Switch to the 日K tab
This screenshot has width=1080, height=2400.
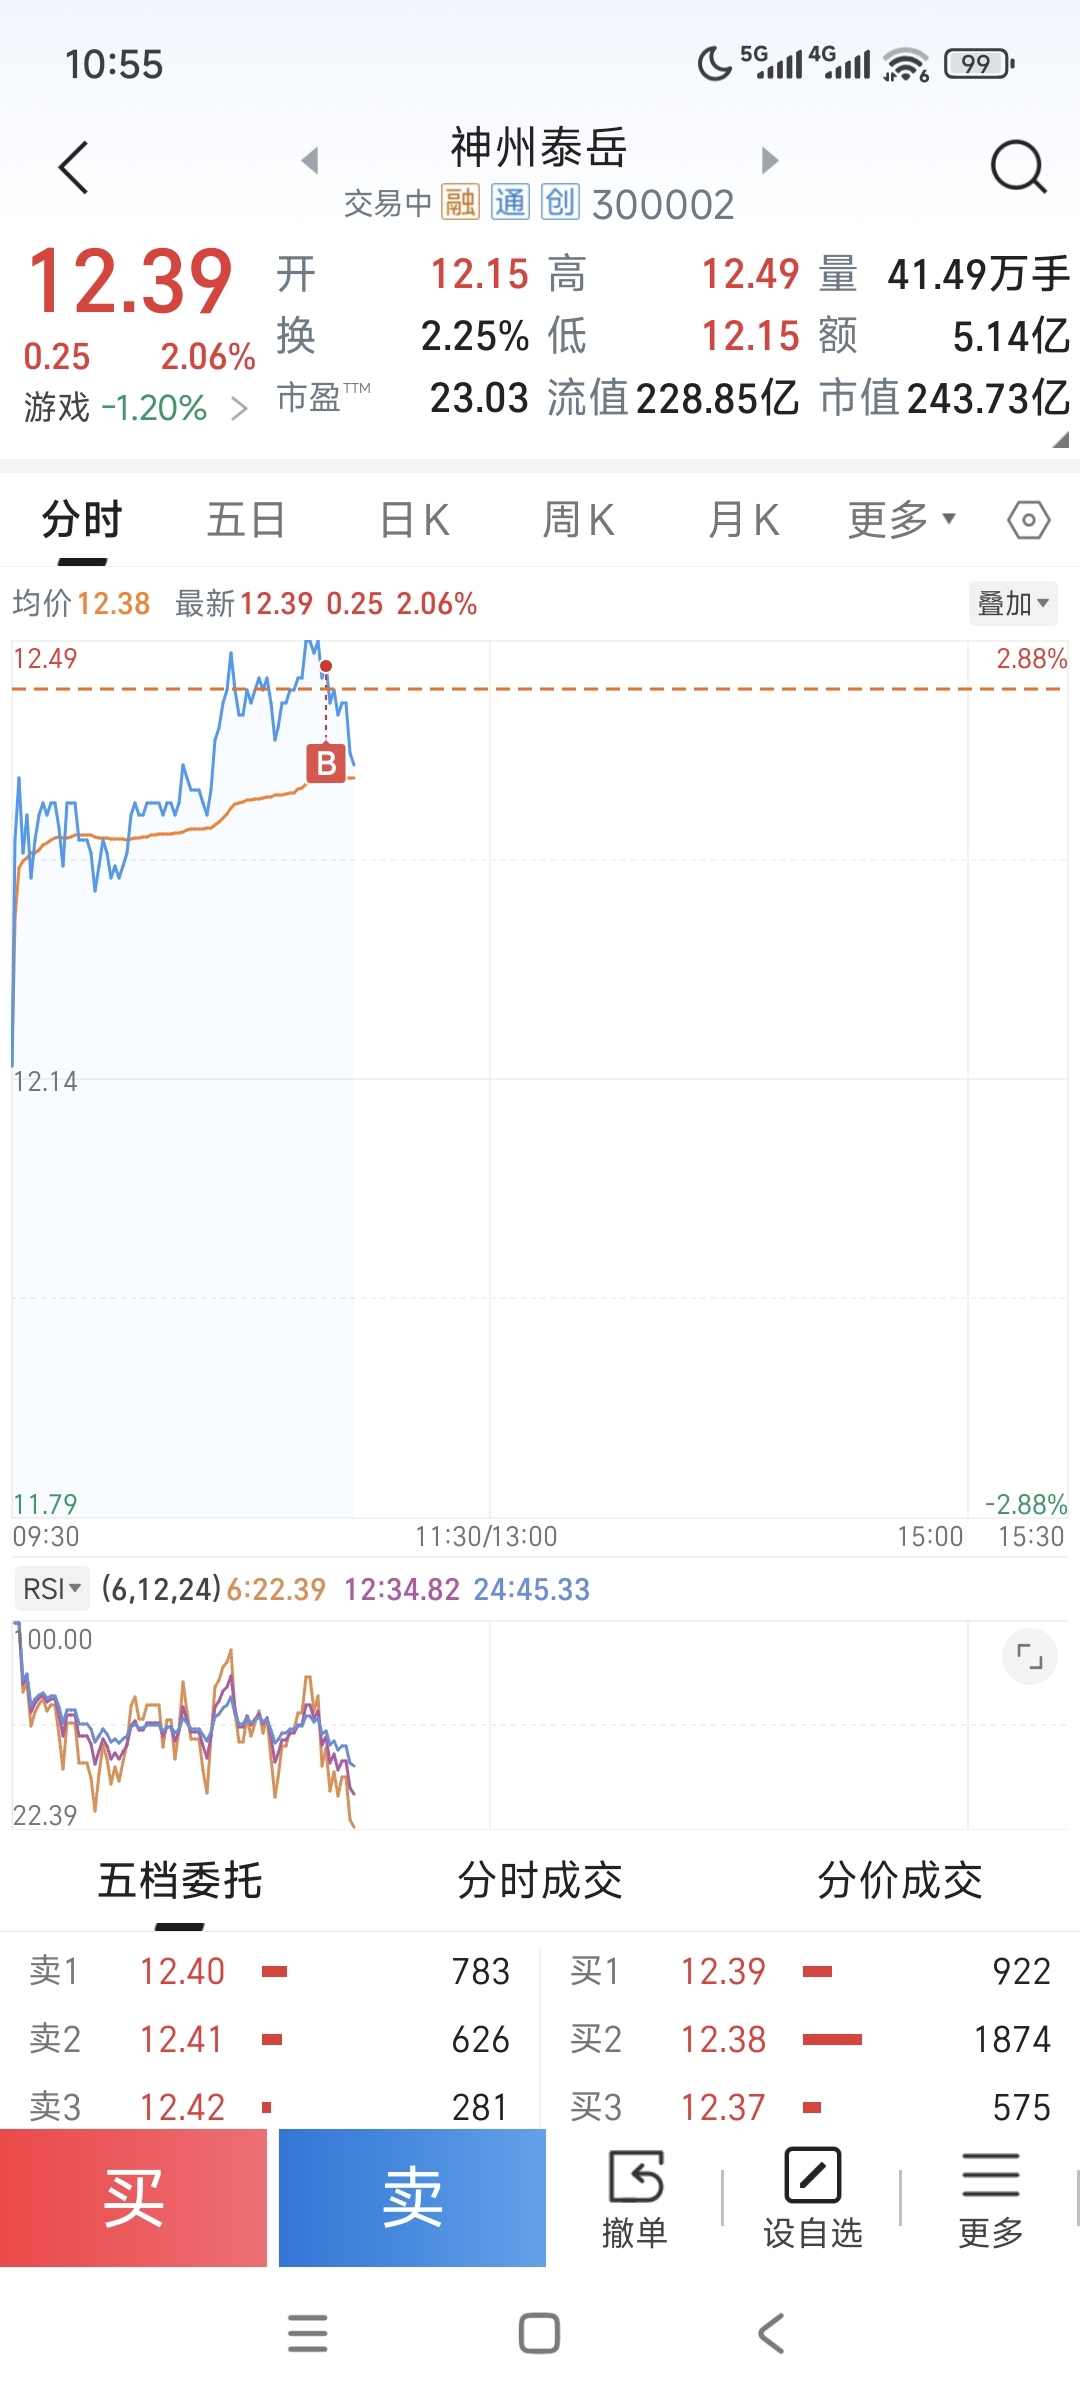pos(415,520)
